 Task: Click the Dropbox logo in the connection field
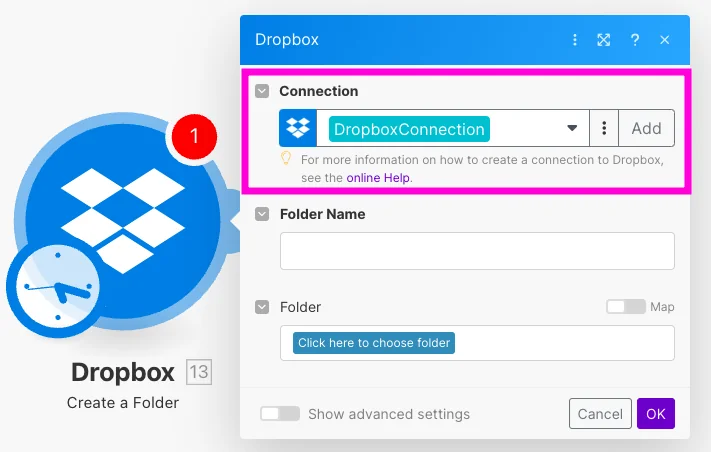pyautogui.click(x=298, y=128)
